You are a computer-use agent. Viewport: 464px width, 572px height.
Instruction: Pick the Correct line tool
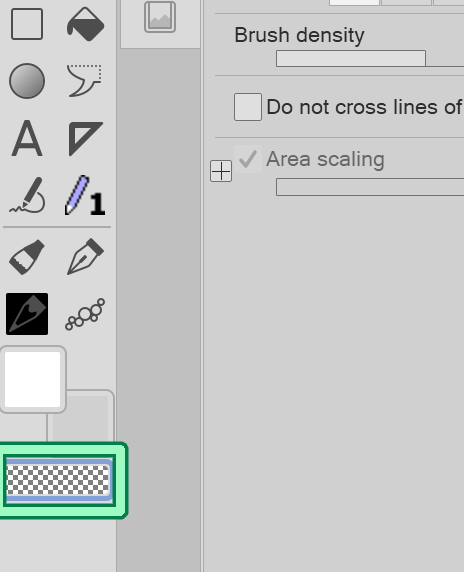pyautogui.click(x=27, y=196)
